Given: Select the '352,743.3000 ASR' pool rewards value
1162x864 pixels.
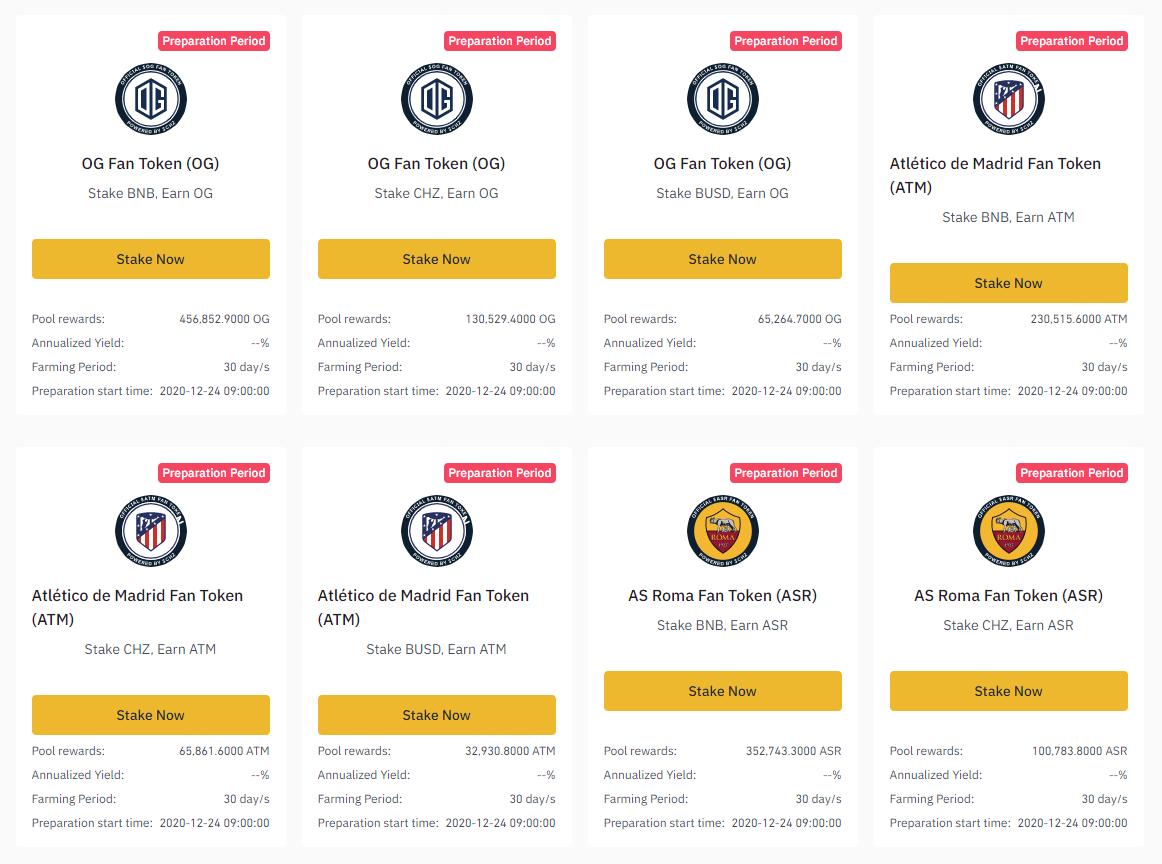Looking at the screenshot, I should point(794,751).
